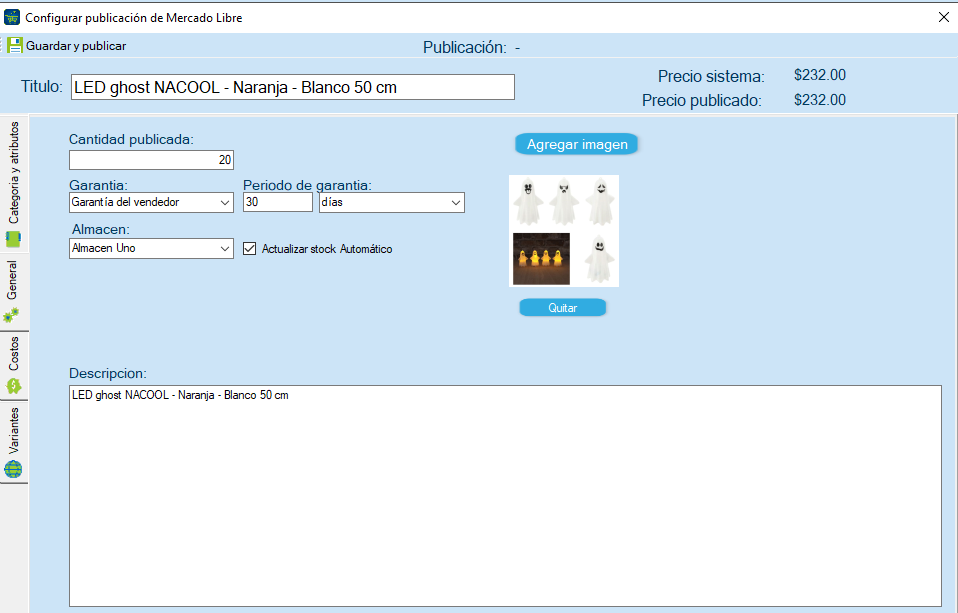Focus the Cantidad publicada field
The height and width of the screenshot is (613, 958).
point(152,160)
